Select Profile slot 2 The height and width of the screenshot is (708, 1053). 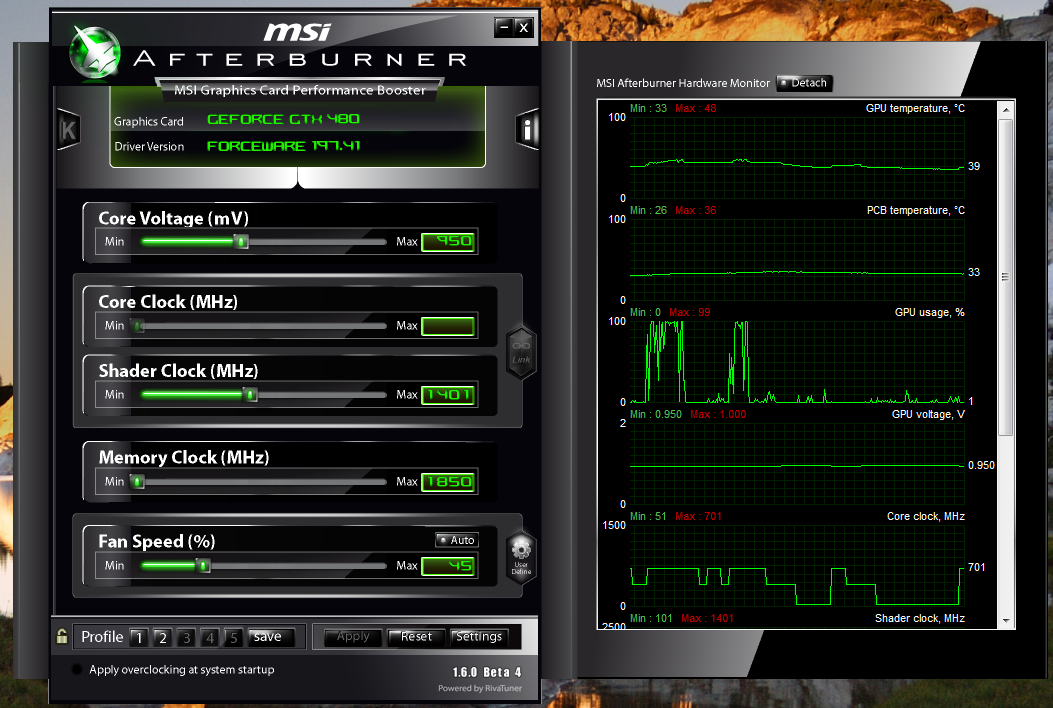click(163, 637)
